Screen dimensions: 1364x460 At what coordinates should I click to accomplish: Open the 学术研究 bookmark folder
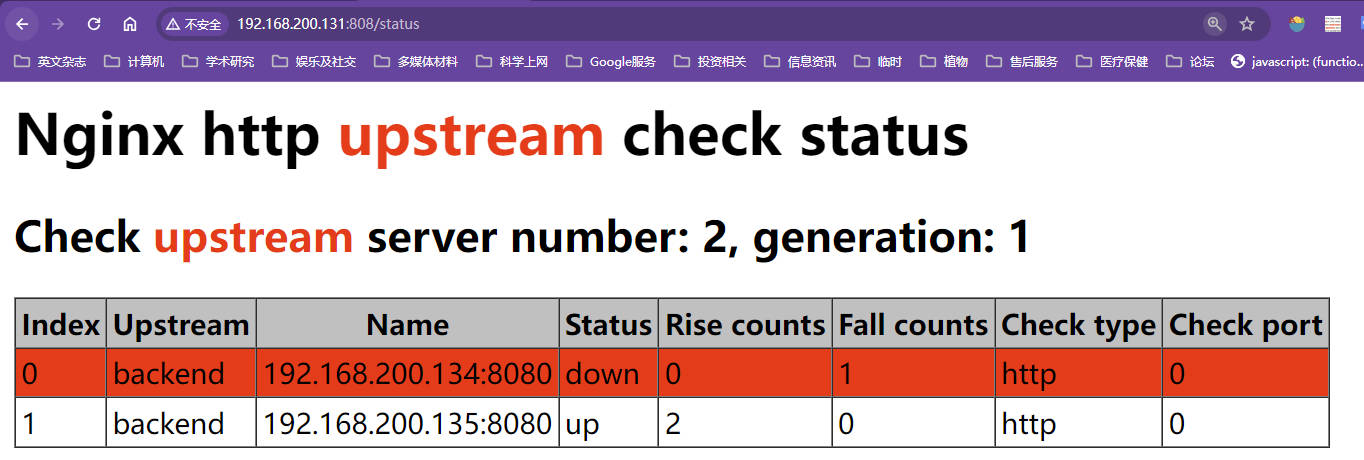tap(219, 62)
